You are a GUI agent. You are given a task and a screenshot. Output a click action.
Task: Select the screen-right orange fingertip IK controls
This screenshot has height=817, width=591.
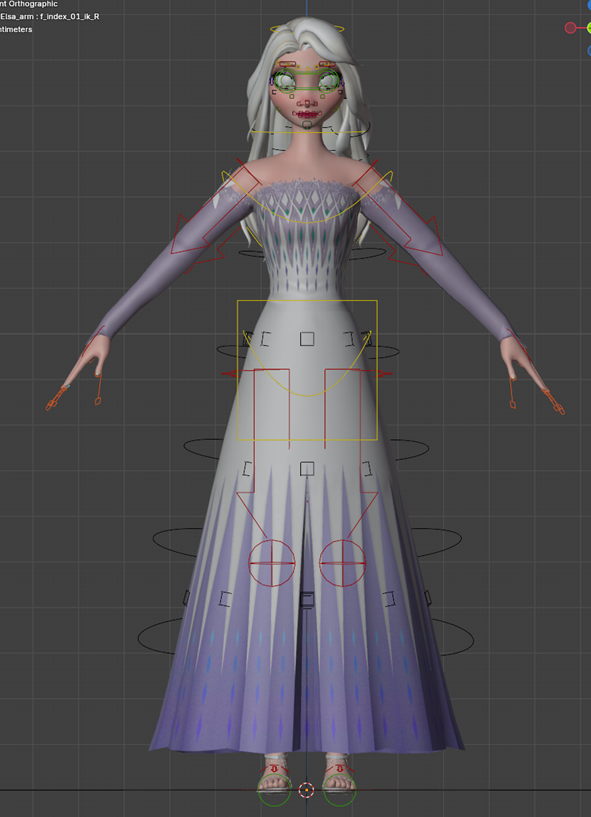(x=553, y=402)
